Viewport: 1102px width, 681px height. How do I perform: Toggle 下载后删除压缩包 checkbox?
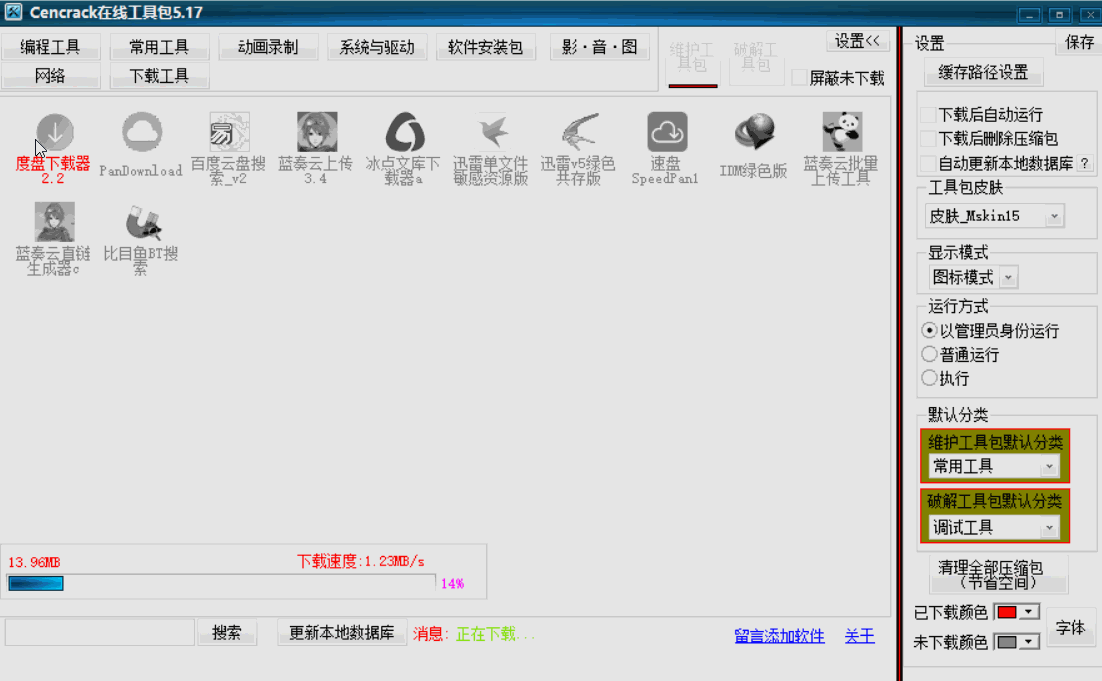pos(928,138)
